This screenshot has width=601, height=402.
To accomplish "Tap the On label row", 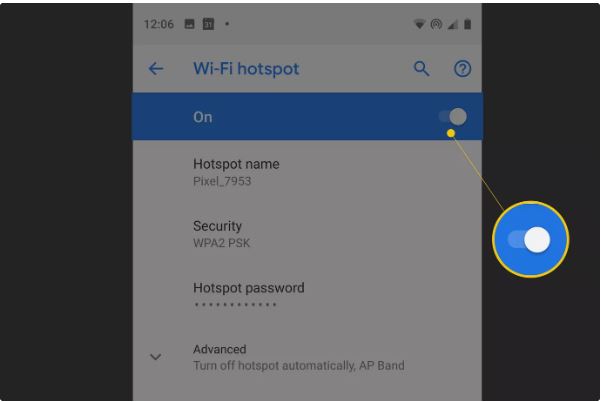I will click(x=307, y=116).
